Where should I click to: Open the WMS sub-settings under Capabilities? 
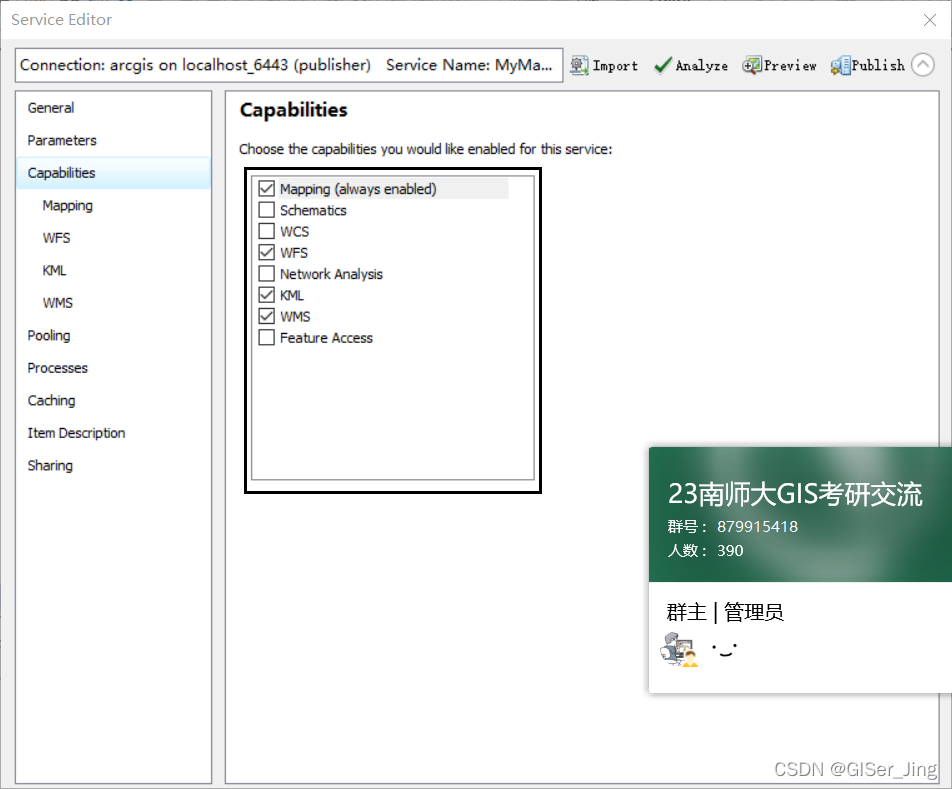coord(55,302)
